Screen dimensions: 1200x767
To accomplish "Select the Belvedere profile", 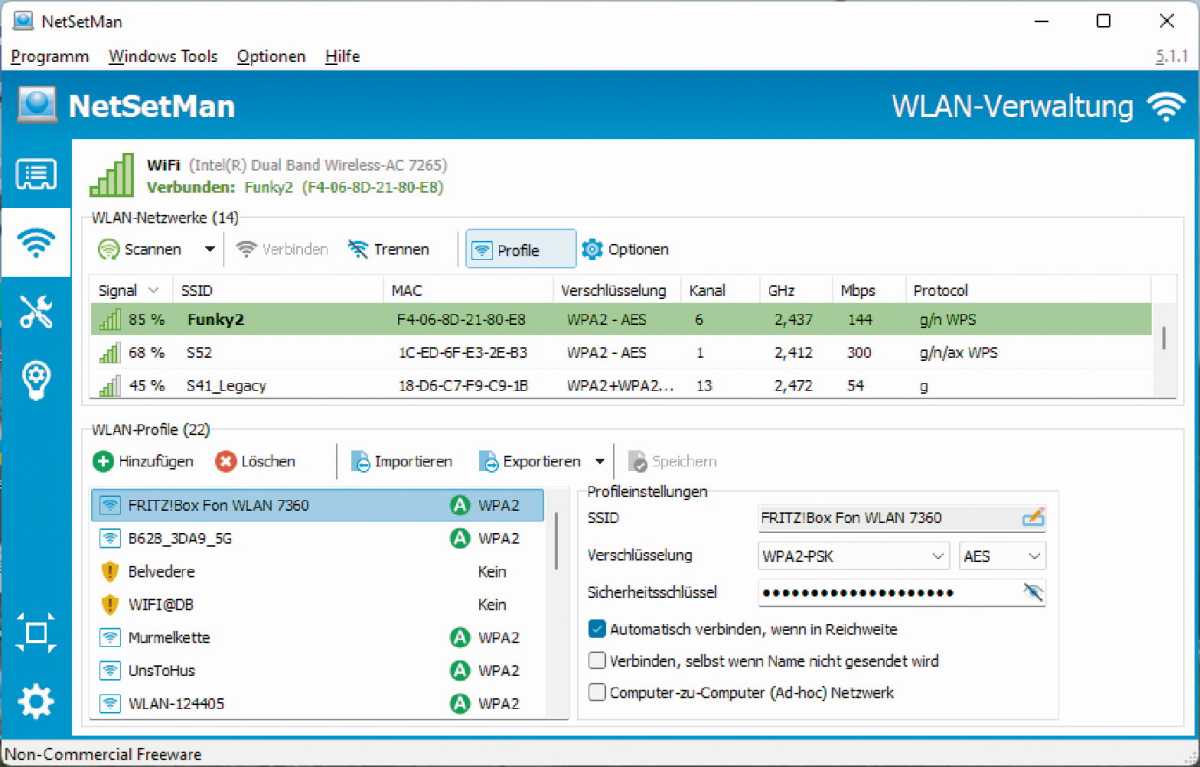I will tap(318, 572).
